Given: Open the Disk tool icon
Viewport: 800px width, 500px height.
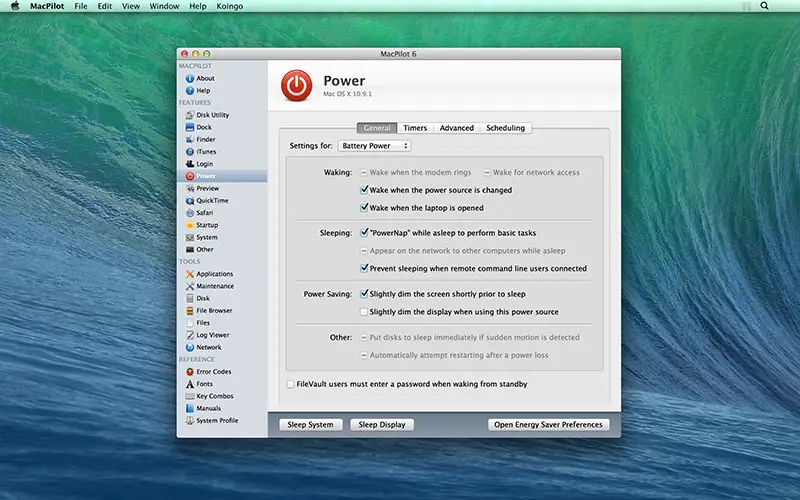Looking at the screenshot, I should pos(190,298).
